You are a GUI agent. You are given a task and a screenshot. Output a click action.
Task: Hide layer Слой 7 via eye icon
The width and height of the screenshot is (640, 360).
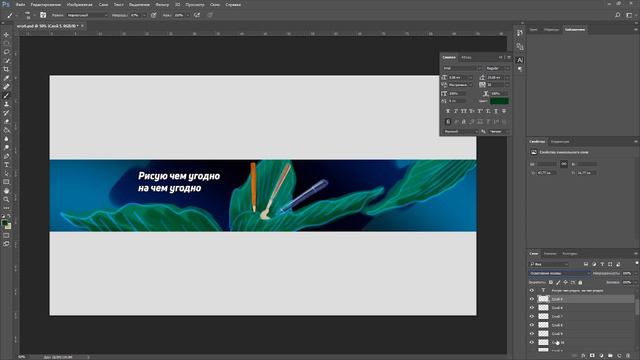pyautogui.click(x=532, y=316)
